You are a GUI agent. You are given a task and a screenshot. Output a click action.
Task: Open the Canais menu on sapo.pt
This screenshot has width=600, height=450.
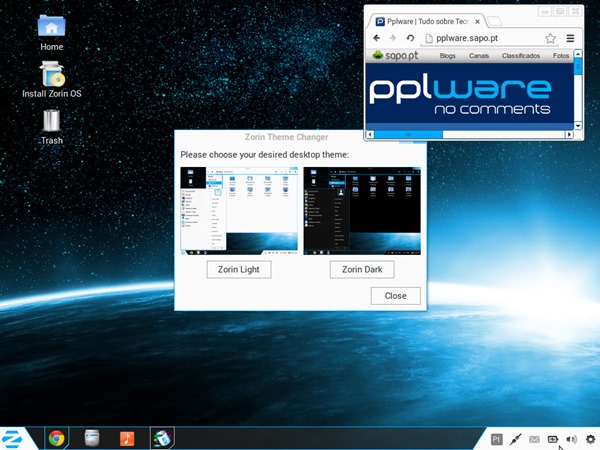coord(479,56)
